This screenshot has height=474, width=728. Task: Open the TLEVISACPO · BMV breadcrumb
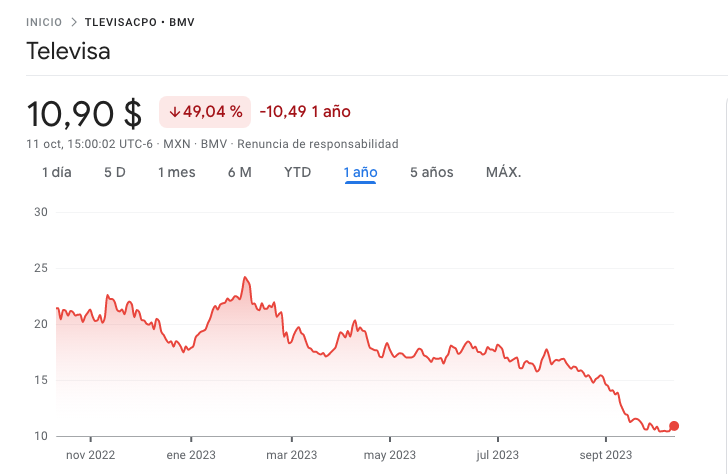[x=140, y=21]
